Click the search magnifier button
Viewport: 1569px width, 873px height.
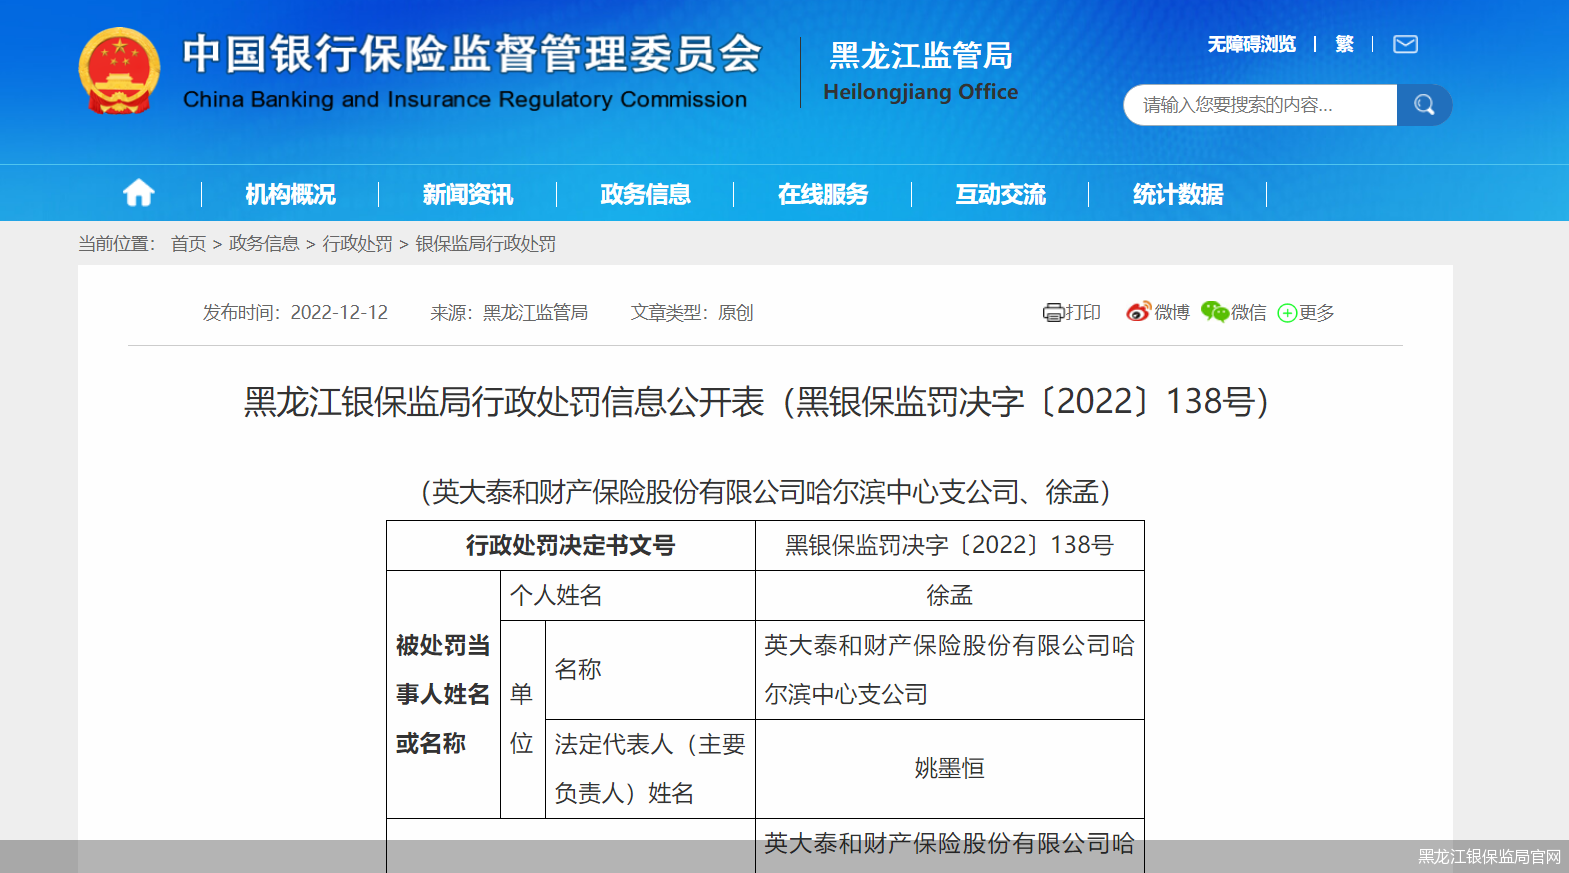[x=1424, y=105]
